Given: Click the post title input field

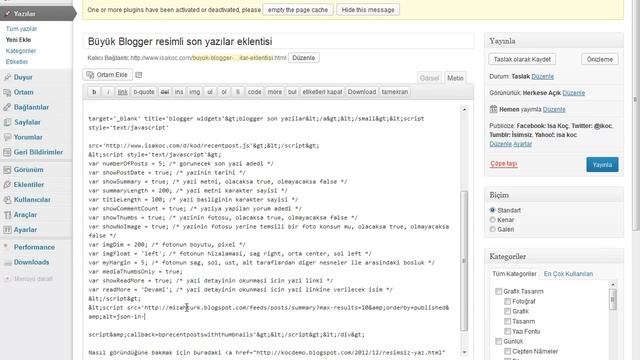Looking at the screenshot, I should (278, 41).
